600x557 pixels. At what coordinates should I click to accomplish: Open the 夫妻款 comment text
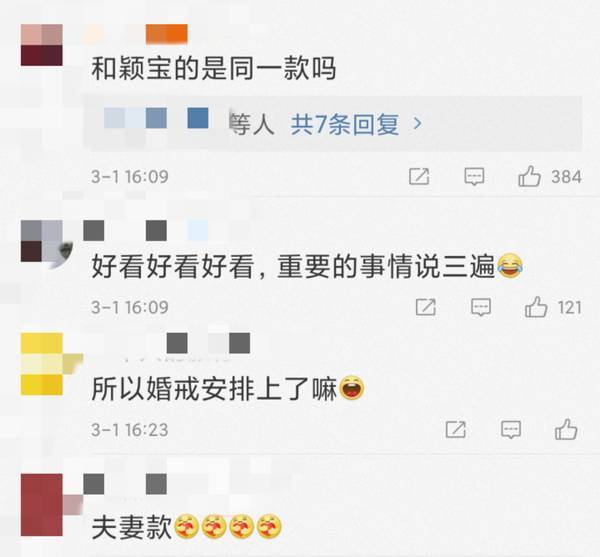pyautogui.click(x=131, y=528)
